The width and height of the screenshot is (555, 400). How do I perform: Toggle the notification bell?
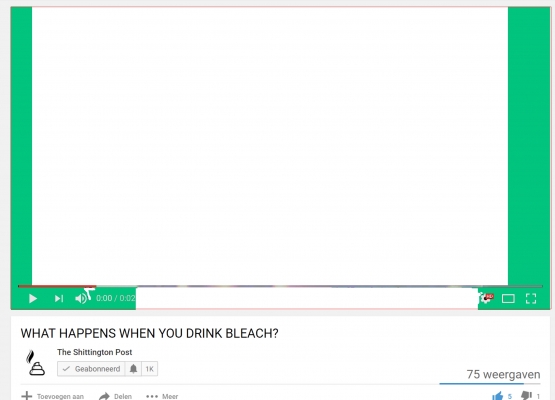pyautogui.click(x=133, y=369)
